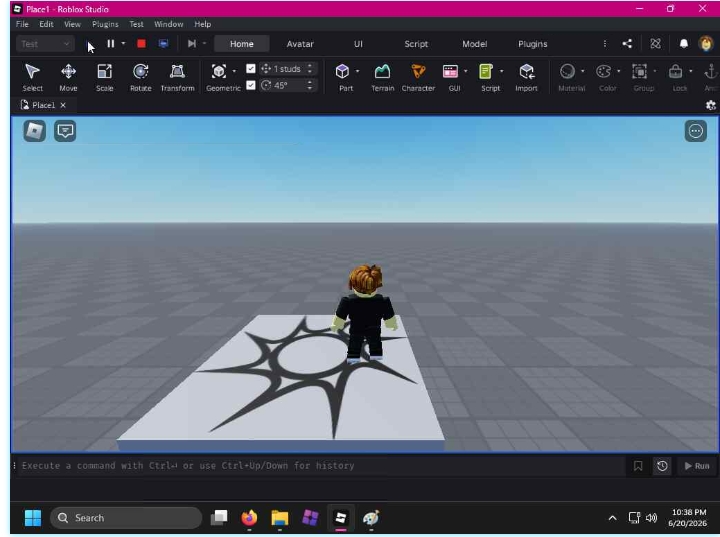Open the viewport more options button
Screen dimensions: 720x537
696,131
